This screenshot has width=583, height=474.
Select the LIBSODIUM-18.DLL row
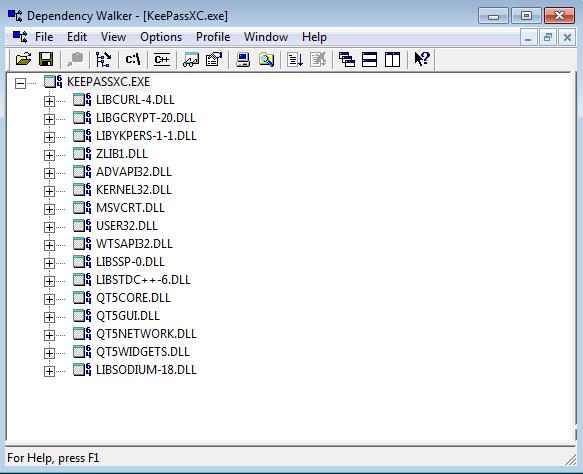[146, 370]
